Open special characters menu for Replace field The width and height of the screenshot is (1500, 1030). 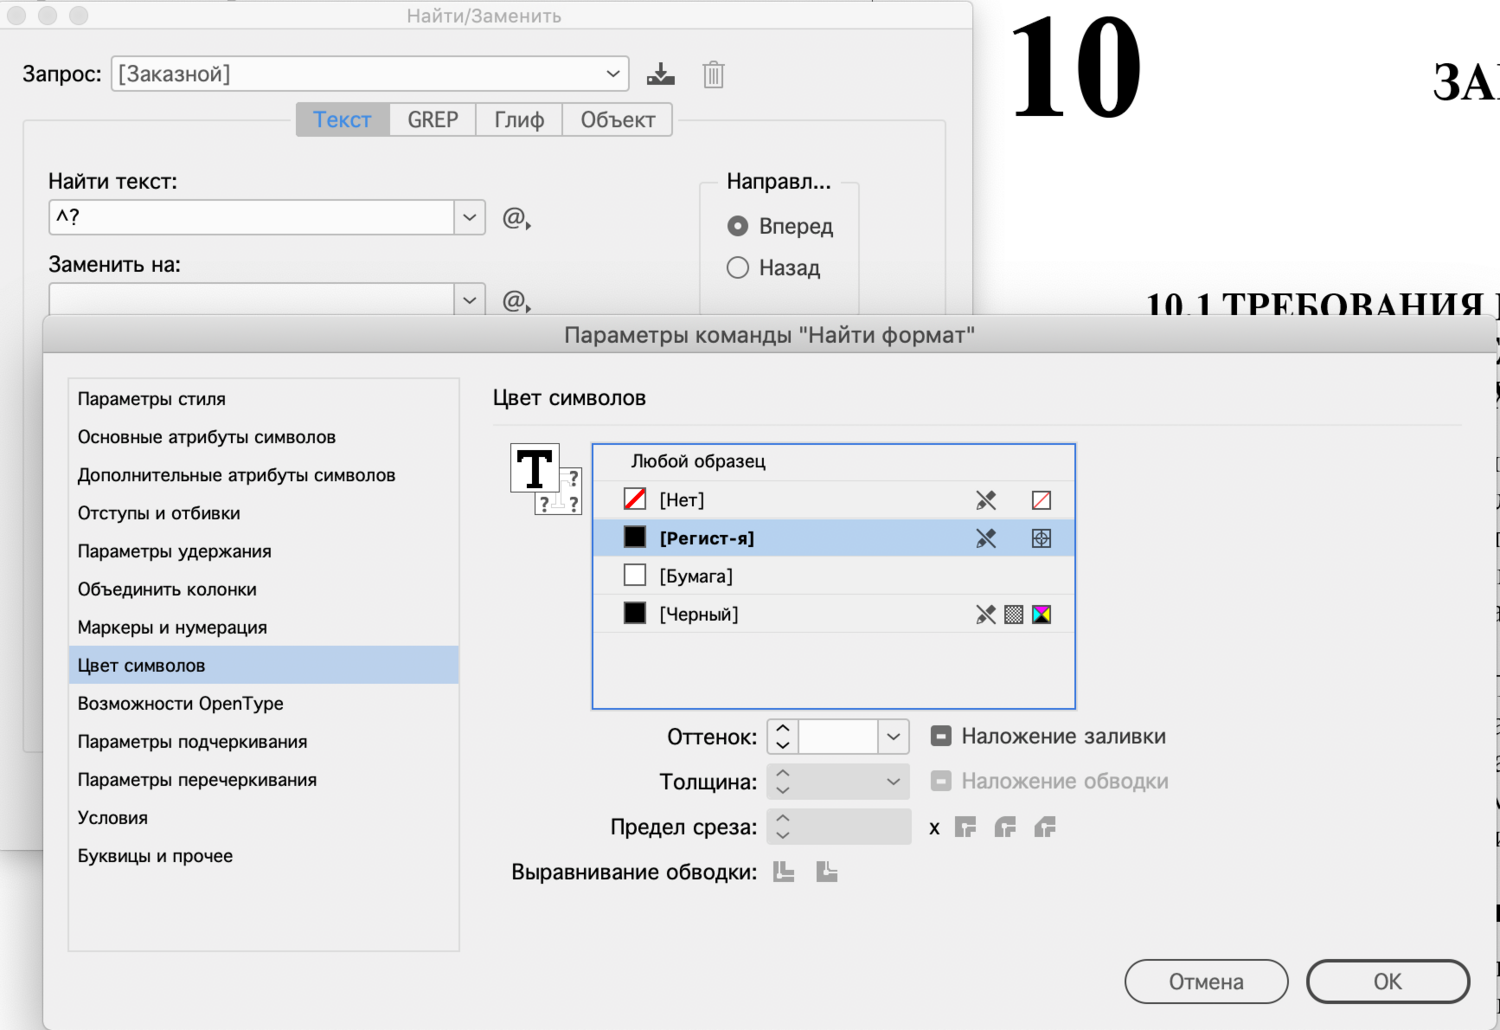click(516, 300)
